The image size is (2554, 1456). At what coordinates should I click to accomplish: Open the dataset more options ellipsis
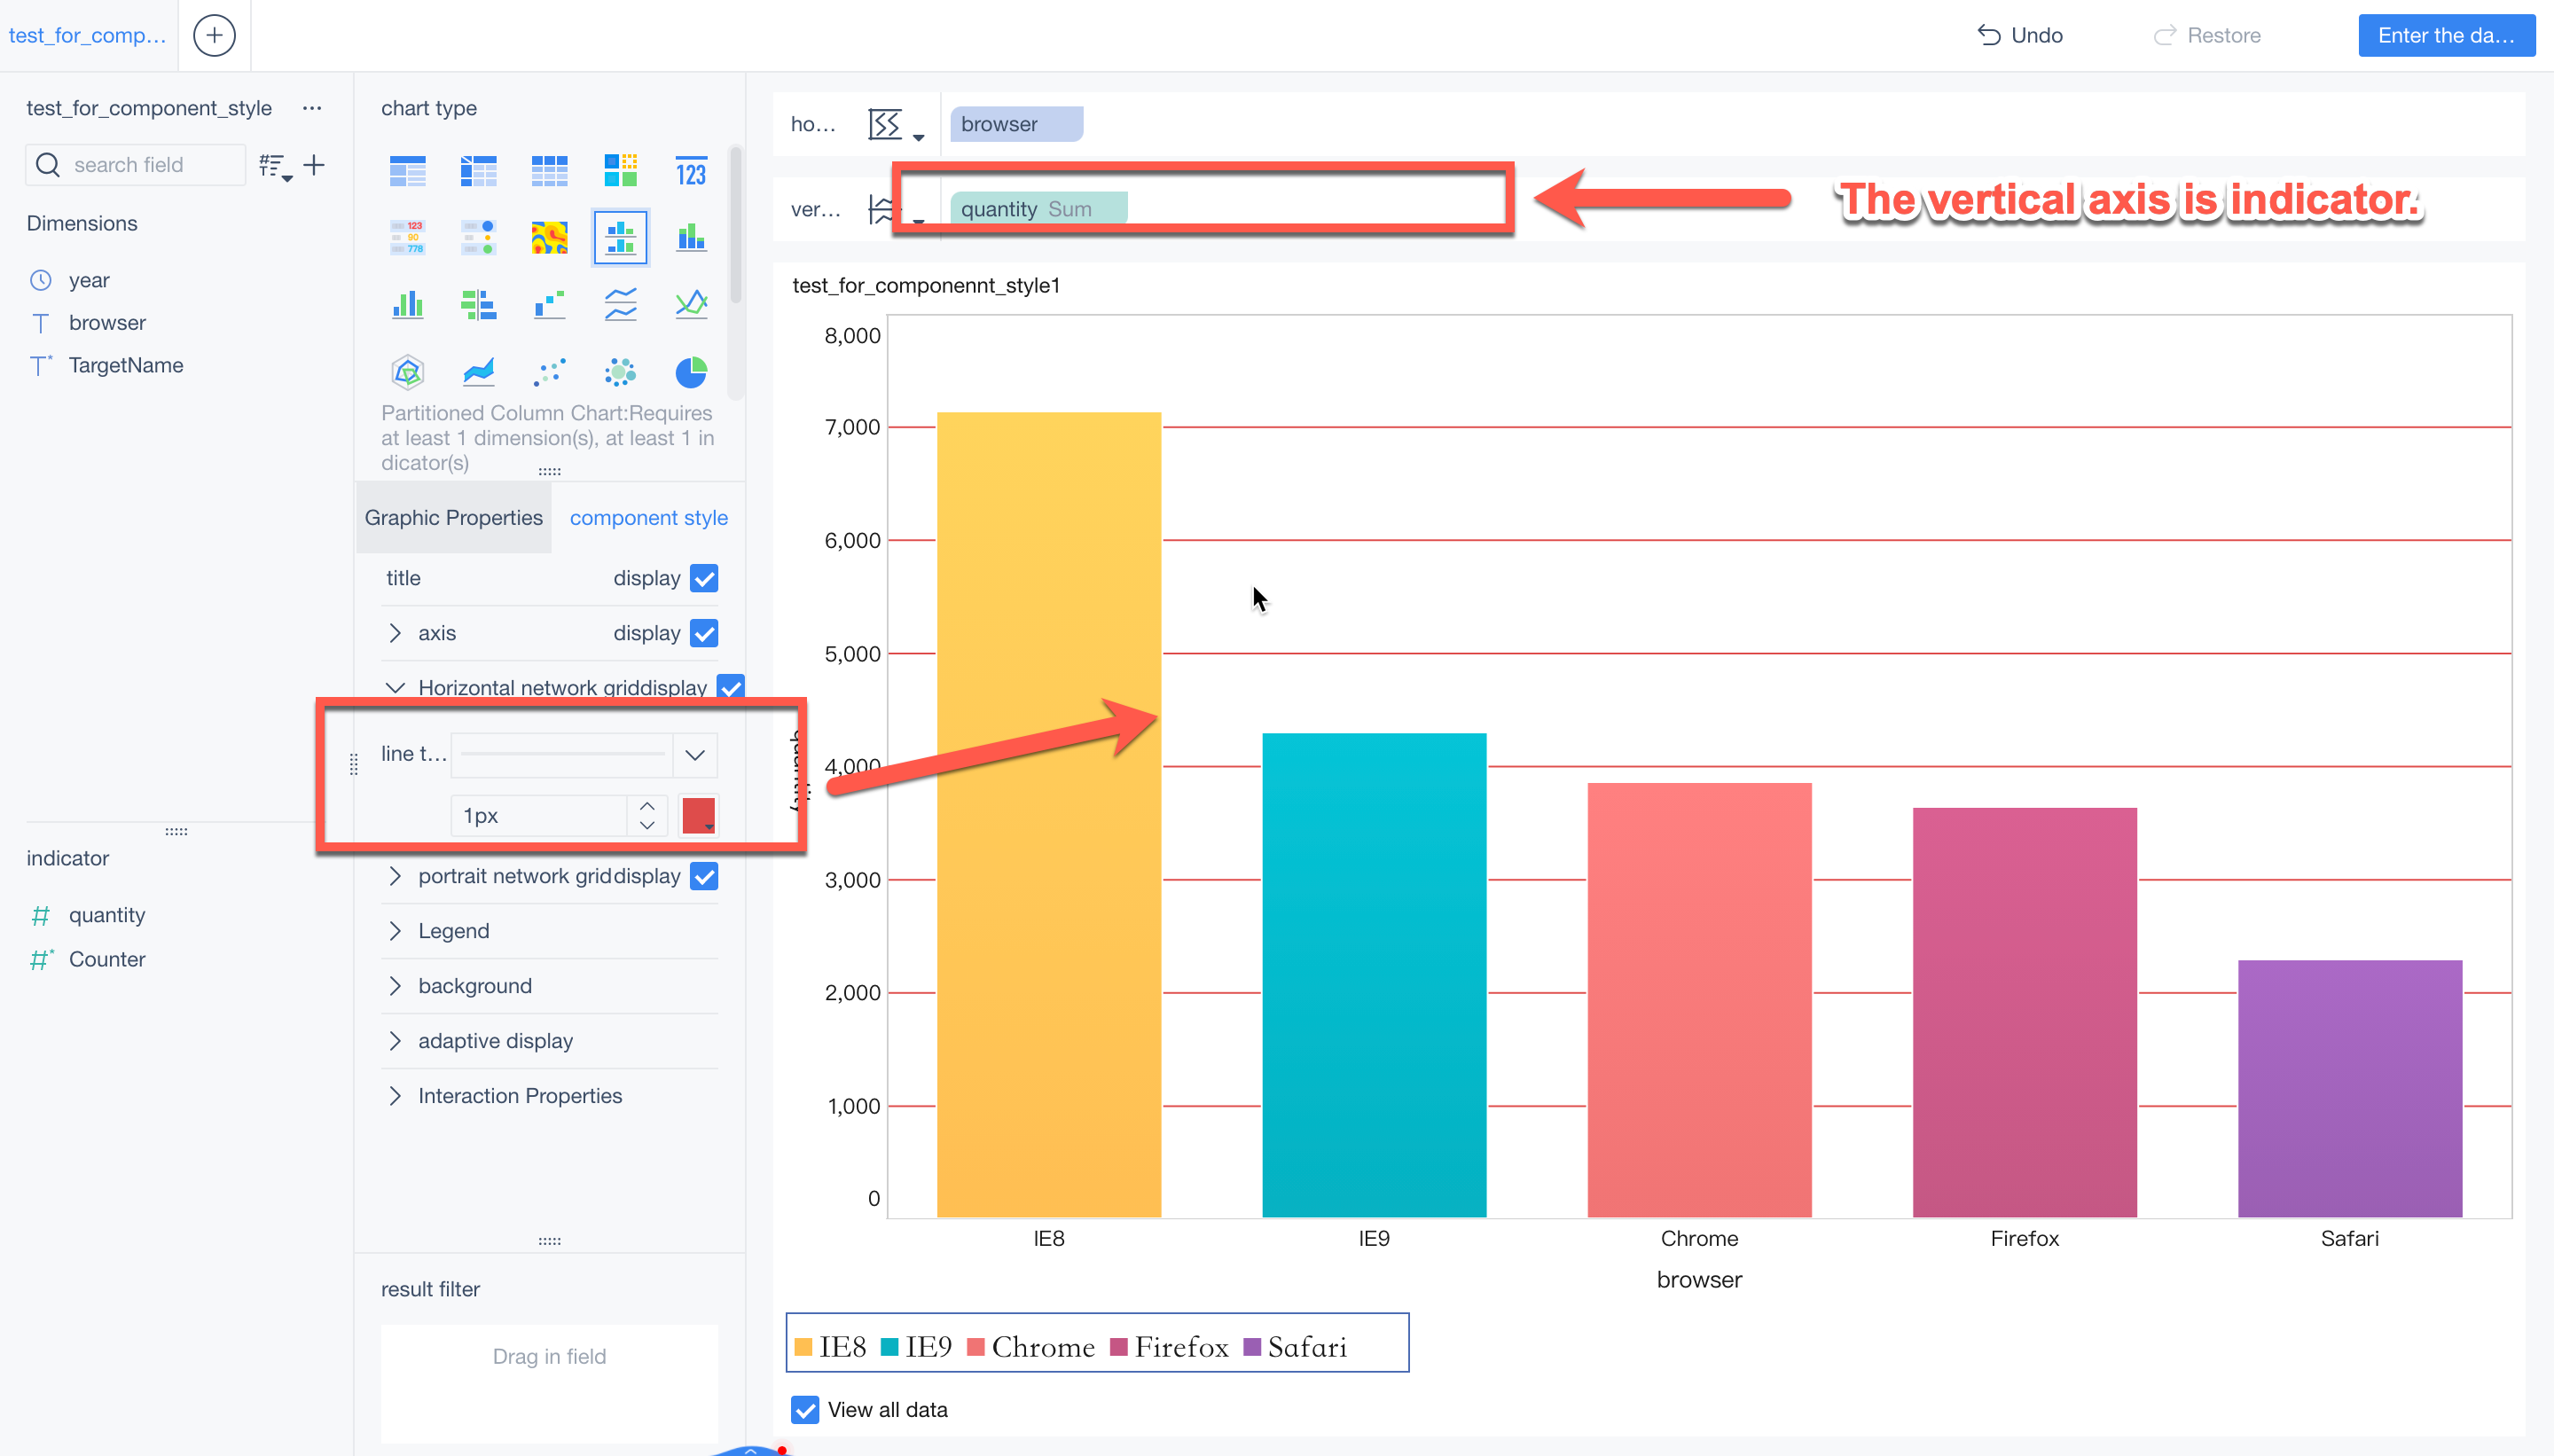[312, 108]
